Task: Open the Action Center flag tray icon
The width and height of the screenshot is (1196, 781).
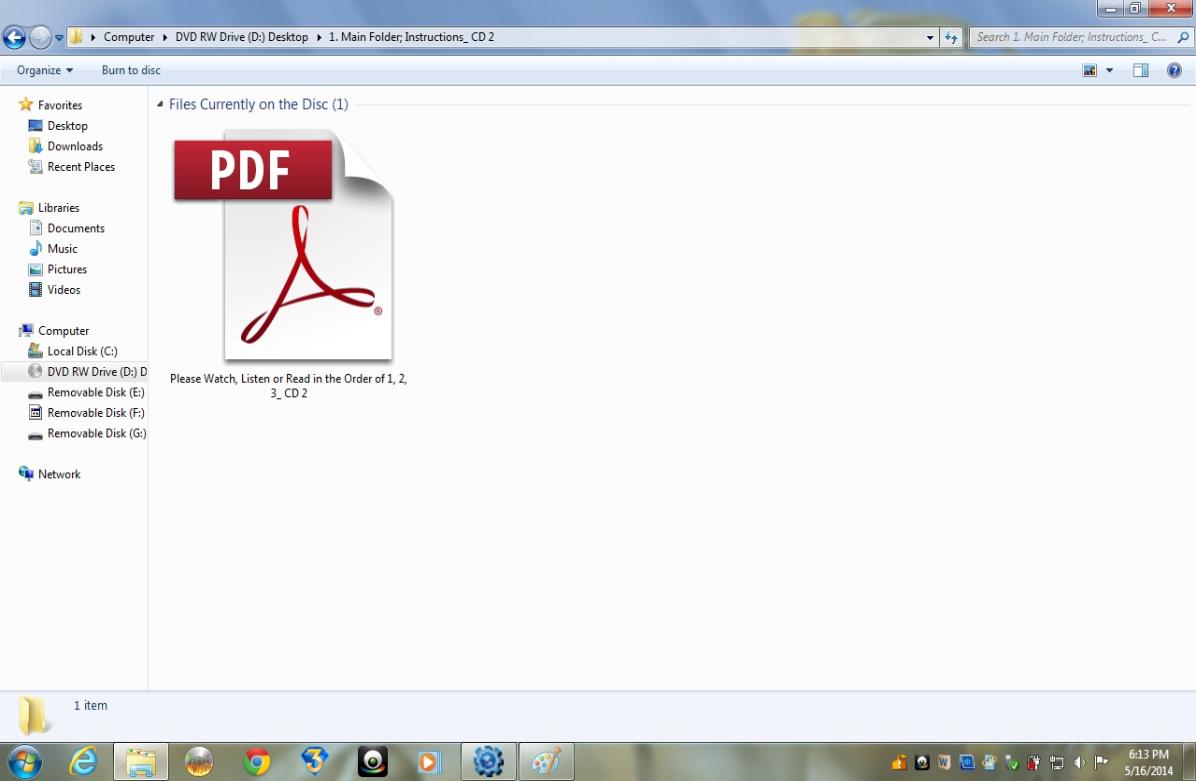Action: pyautogui.click(x=1101, y=762)
